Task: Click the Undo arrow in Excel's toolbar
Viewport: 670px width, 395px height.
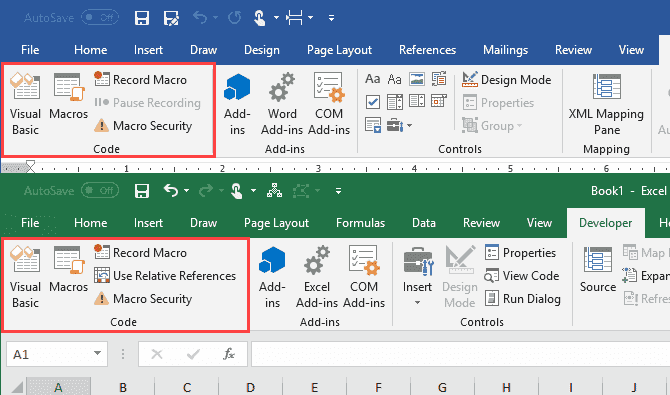Action: 171,190
